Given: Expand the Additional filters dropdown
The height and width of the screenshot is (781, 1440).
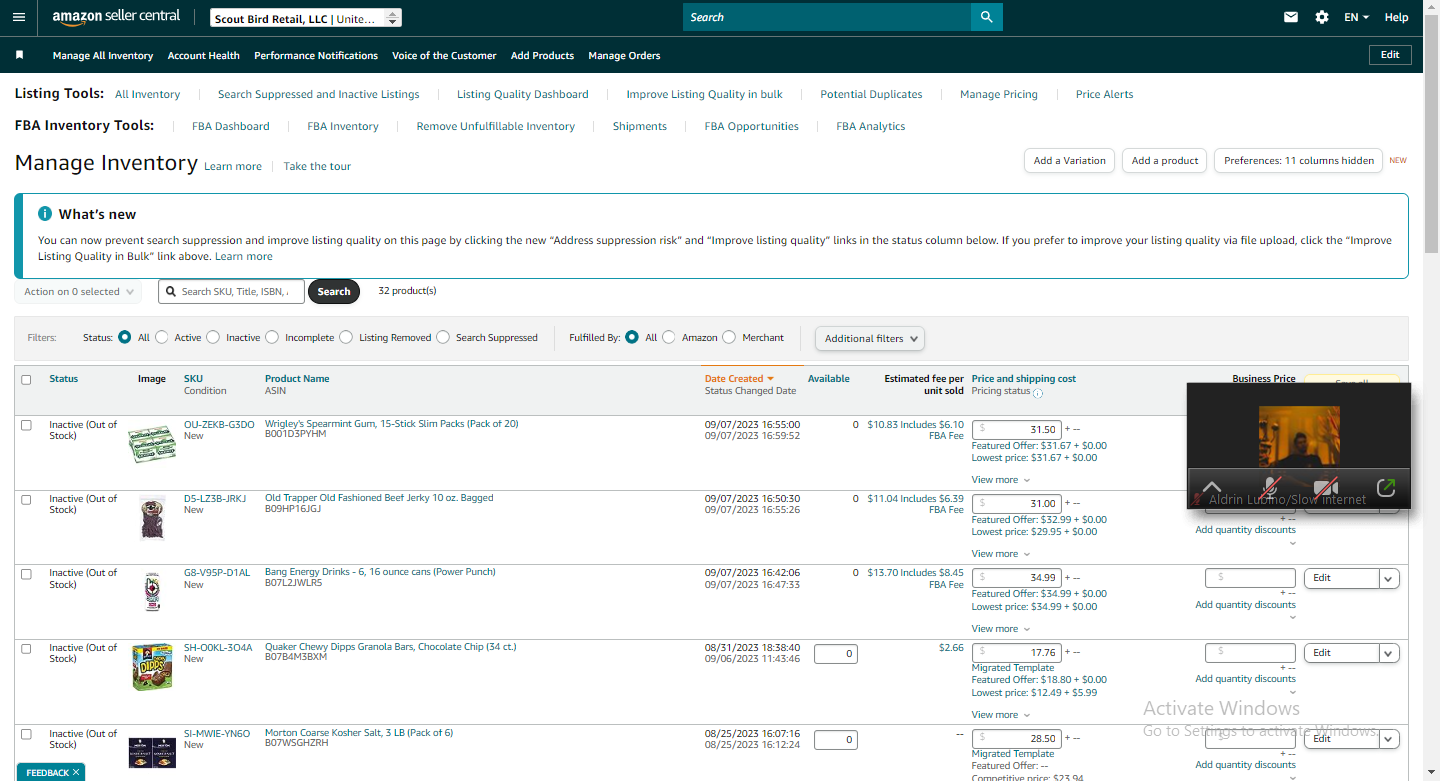Looking at the screenshot, I should pos(870,338).
